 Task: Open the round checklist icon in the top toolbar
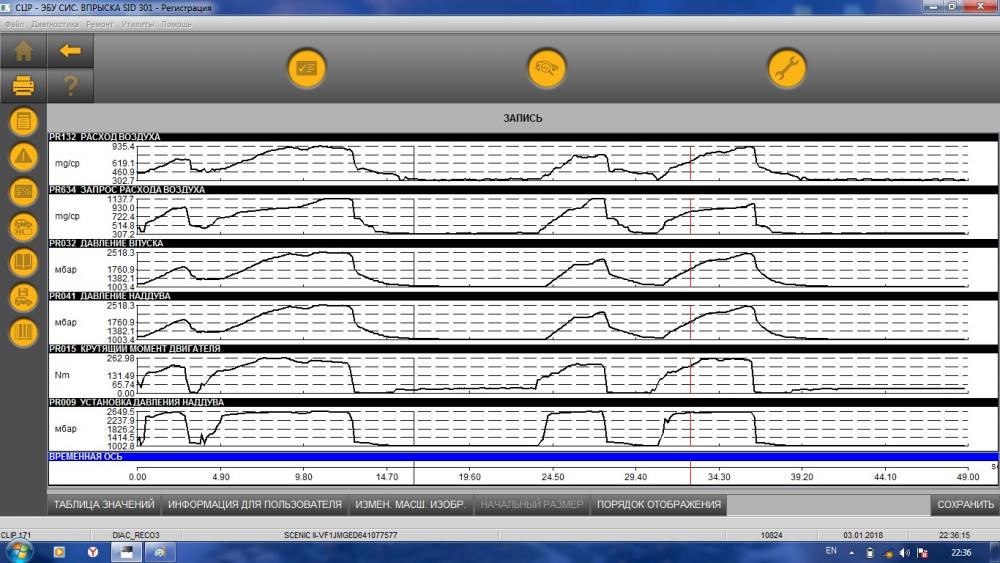tap(307, 68)
